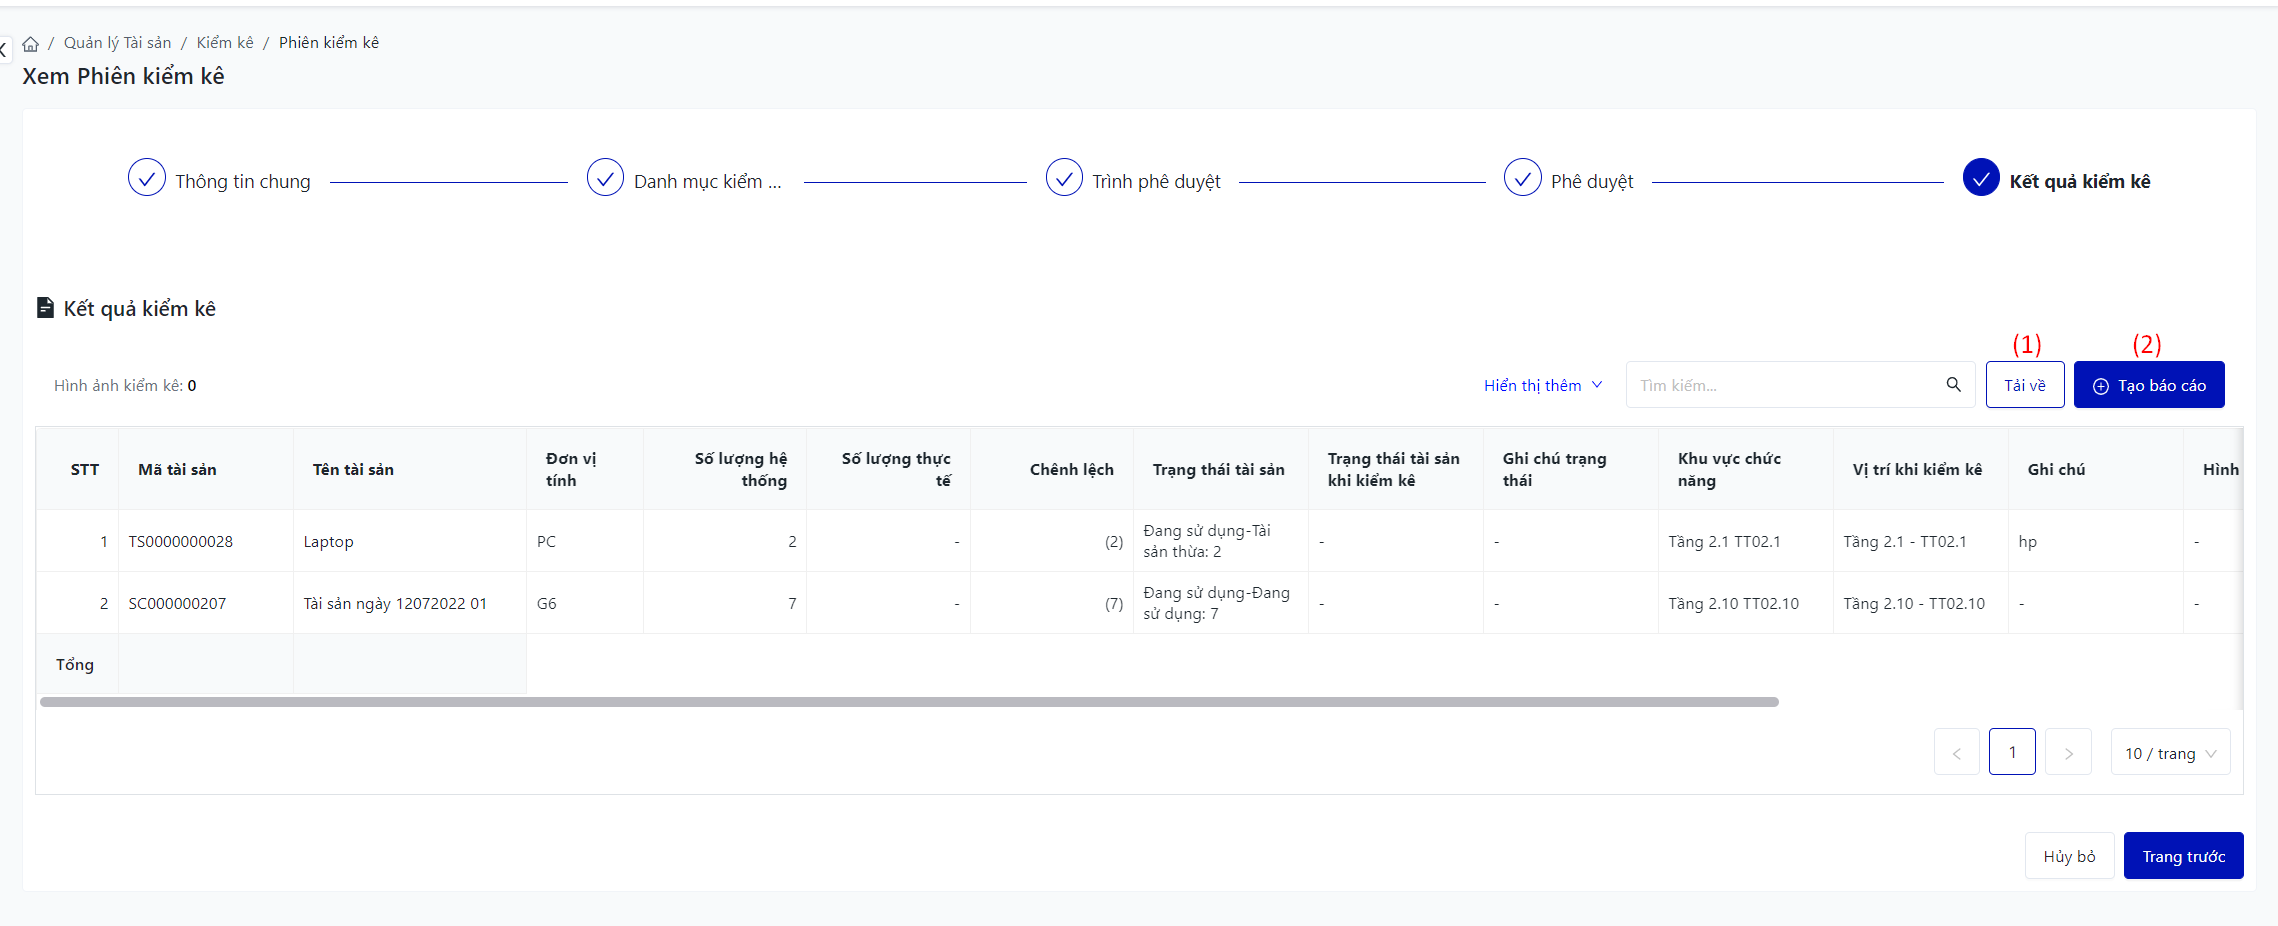
Task: Expand the Hiển thị thêm dropdown
Action: pos(1542,386)
